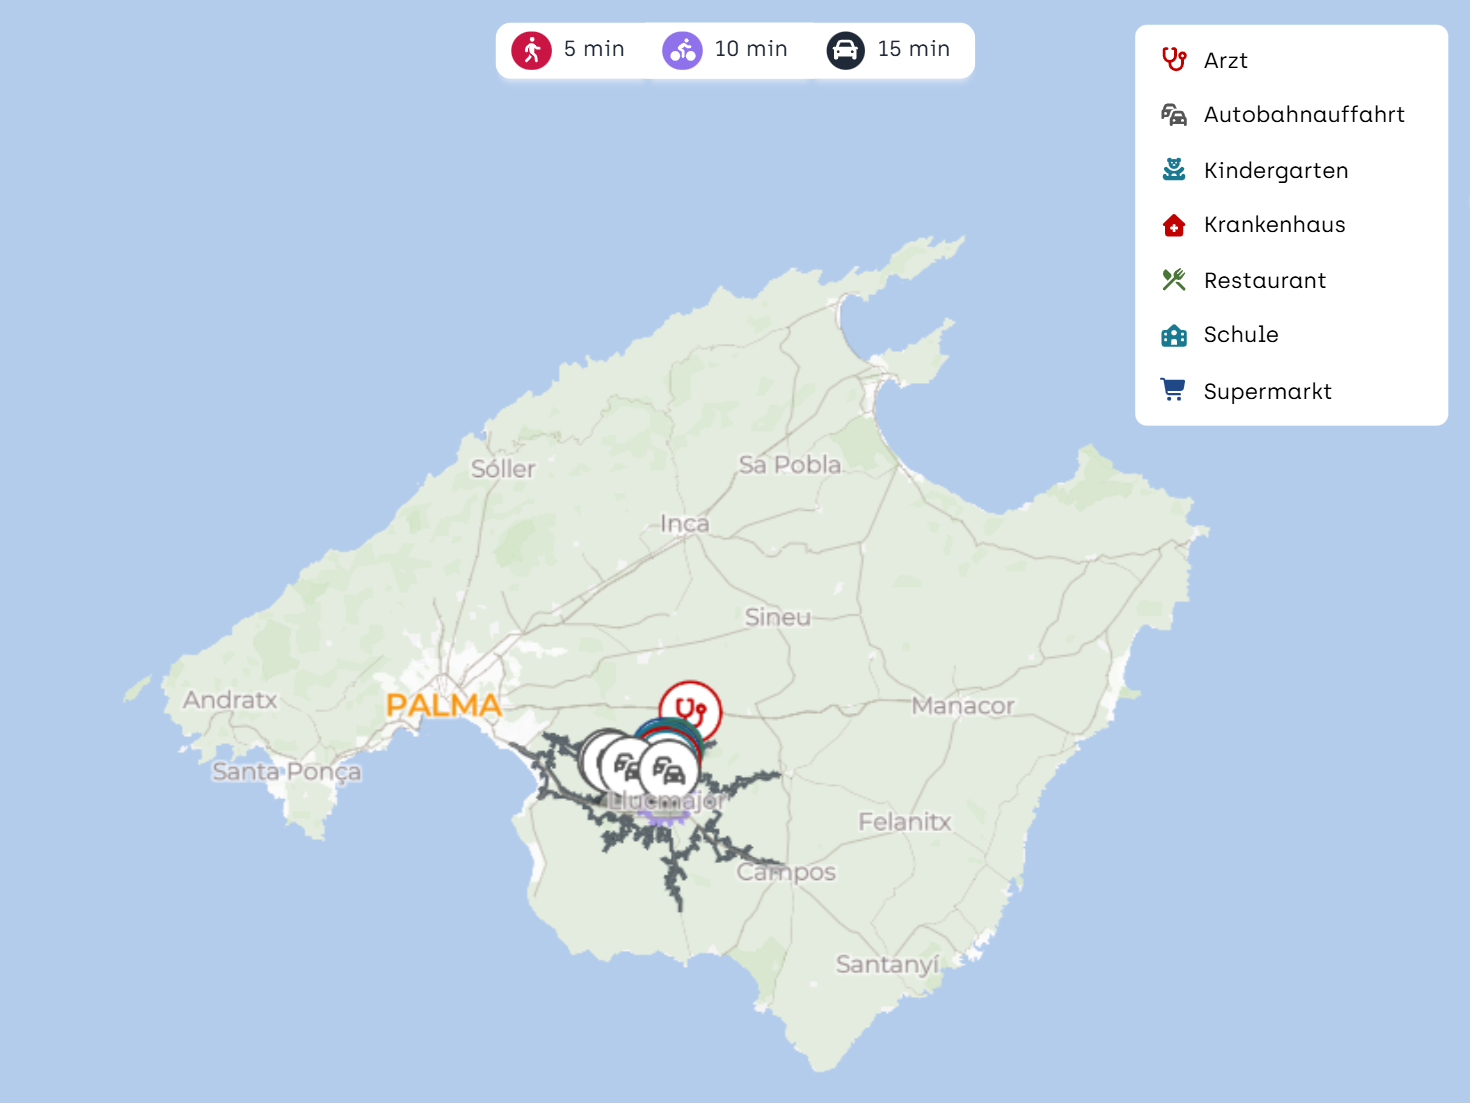Toggle the Restaurant filter label
The width and height of the screenshot is (1470, 1103).
click(1264, 281)
